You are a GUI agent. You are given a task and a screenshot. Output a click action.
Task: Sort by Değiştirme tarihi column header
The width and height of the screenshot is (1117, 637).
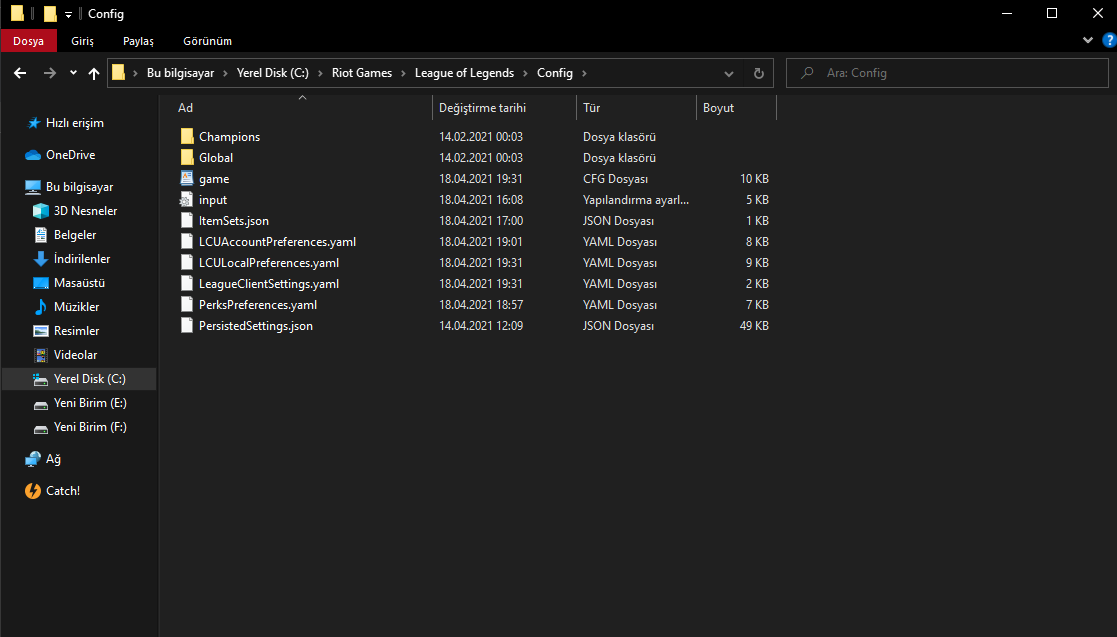pyautogui.click(x=504, y=108)
